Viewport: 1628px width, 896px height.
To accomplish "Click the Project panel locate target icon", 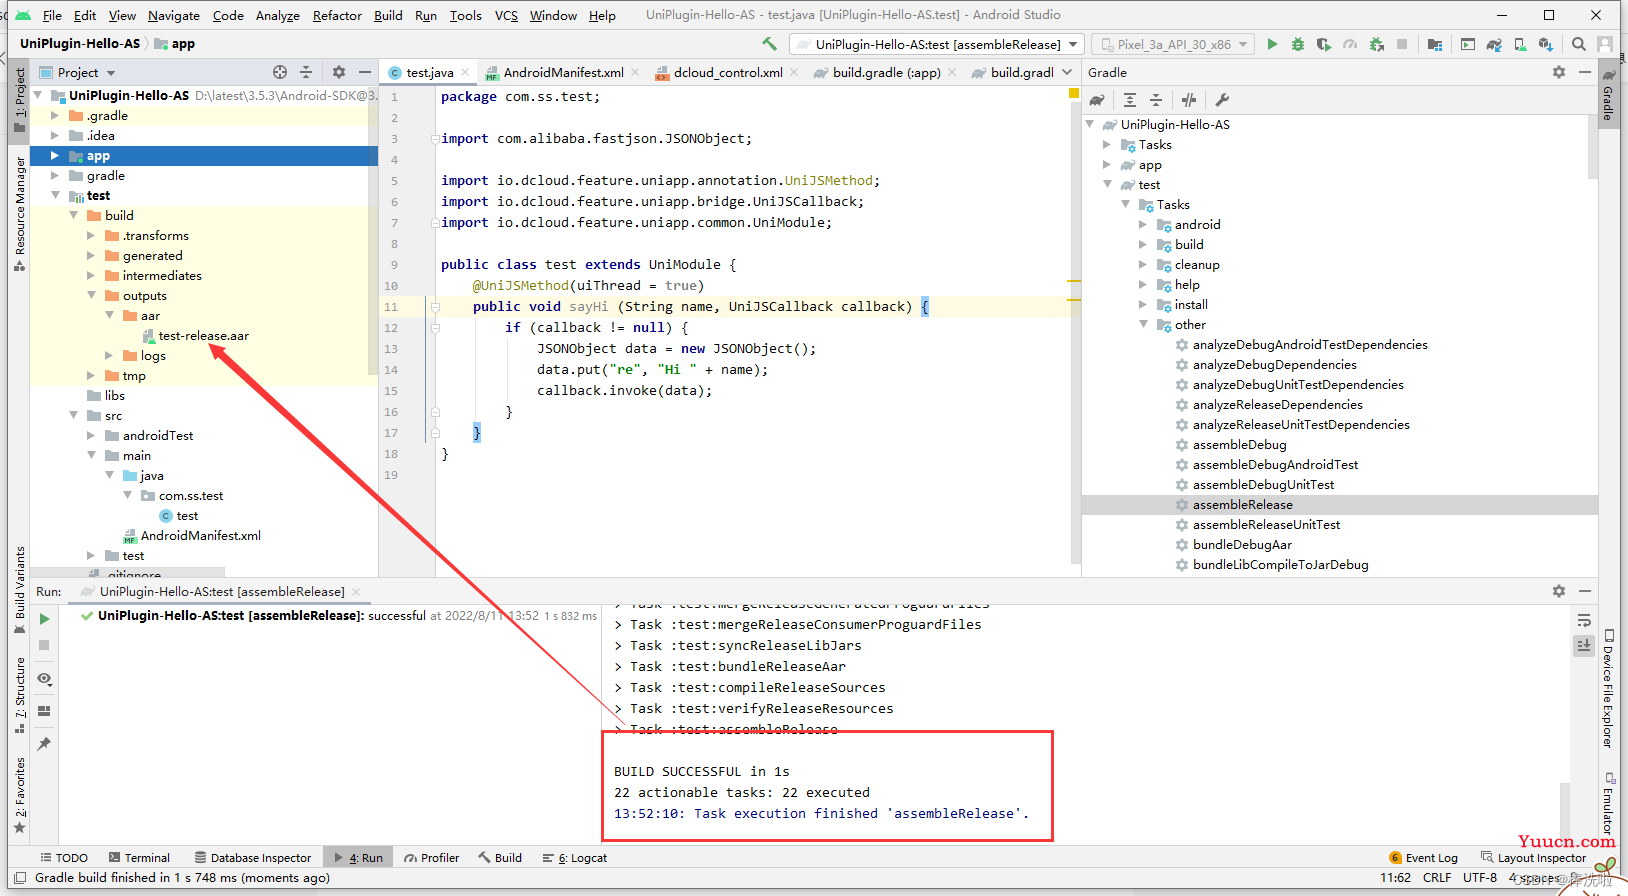I will click(280, 72).
